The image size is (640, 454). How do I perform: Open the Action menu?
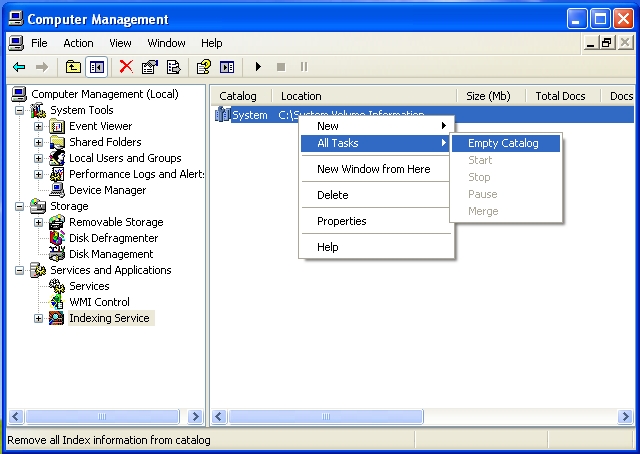pos(78,43)
